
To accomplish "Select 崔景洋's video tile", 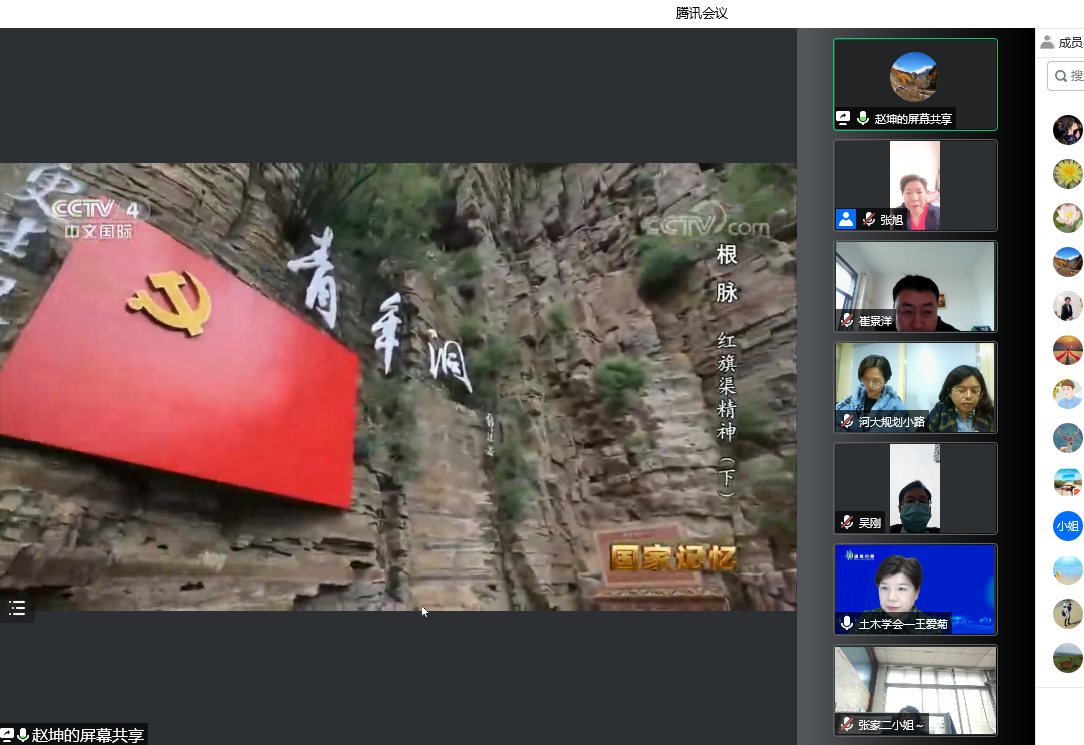I will 915,286.
